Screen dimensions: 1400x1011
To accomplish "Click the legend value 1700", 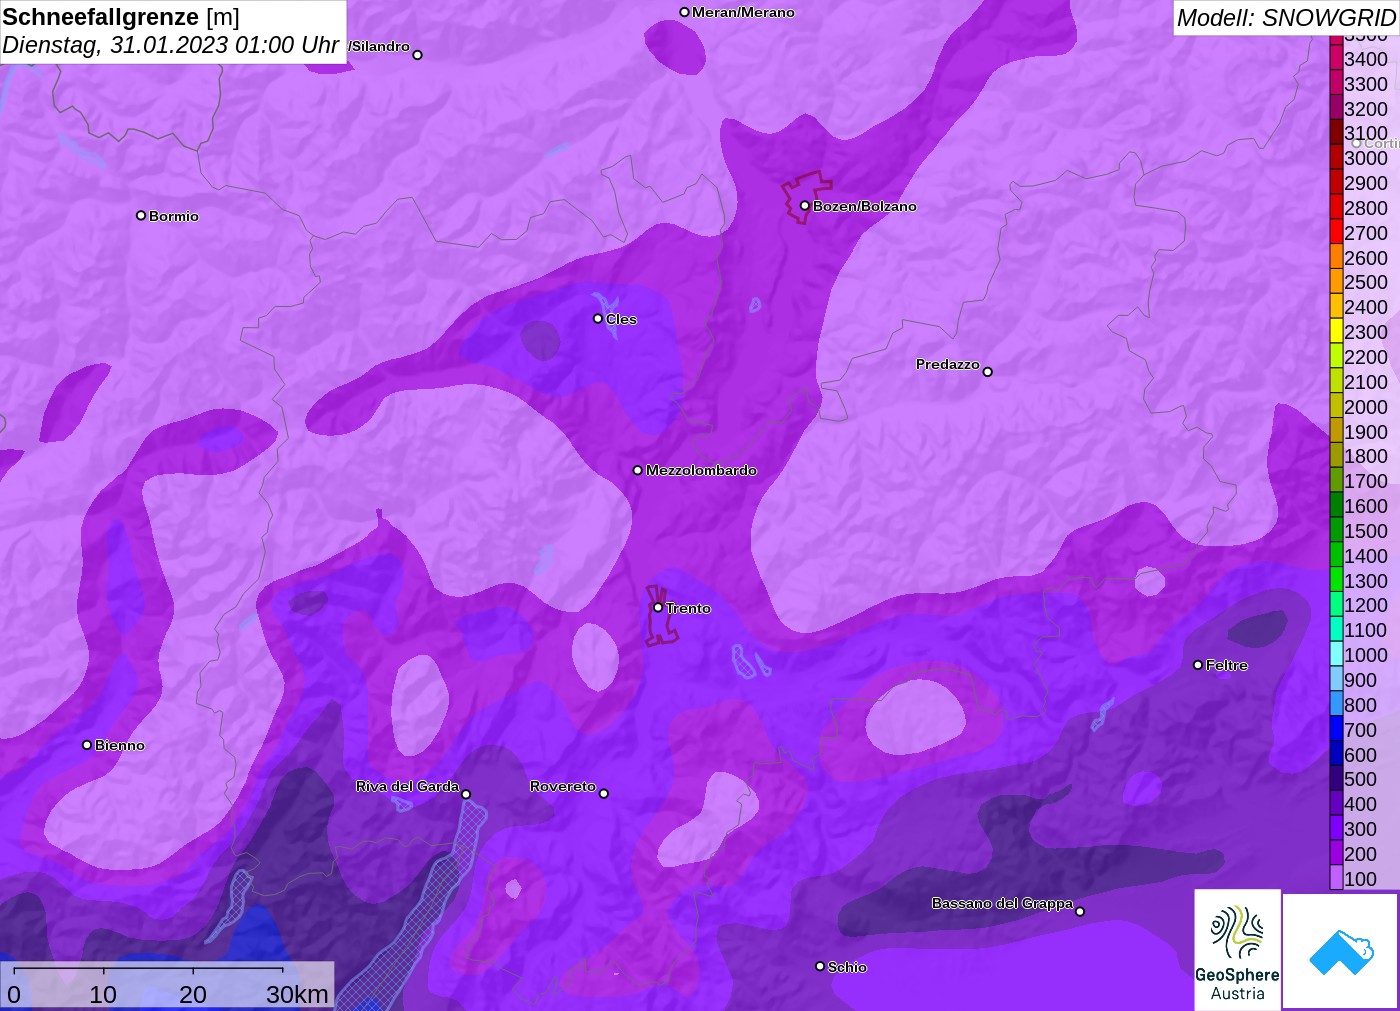I will click(1366, 481).
